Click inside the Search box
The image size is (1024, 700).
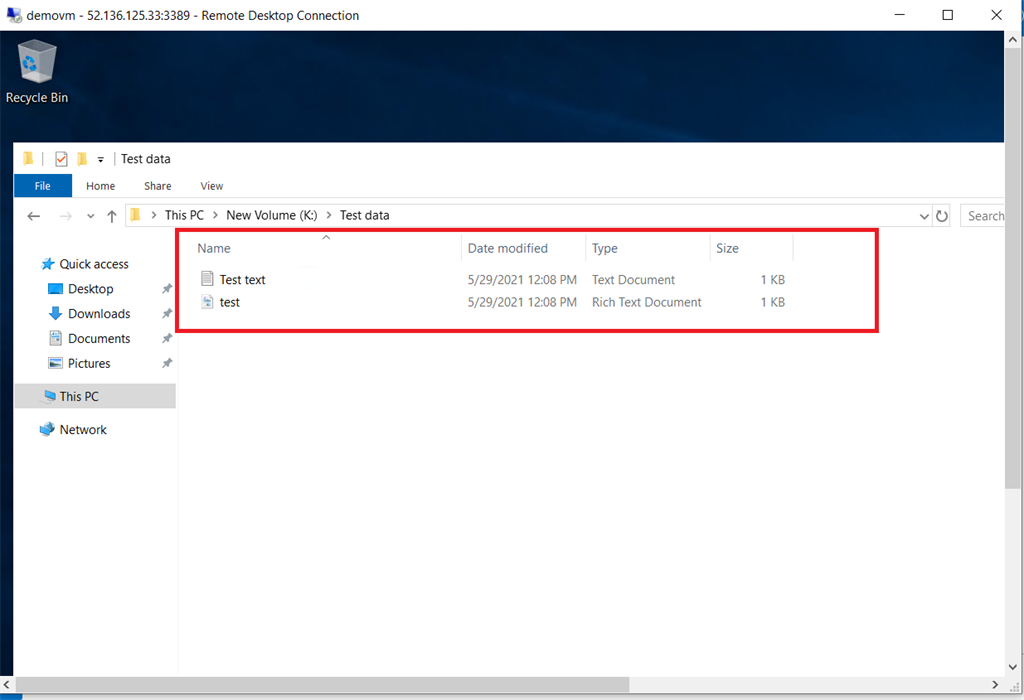pos(990,215)
